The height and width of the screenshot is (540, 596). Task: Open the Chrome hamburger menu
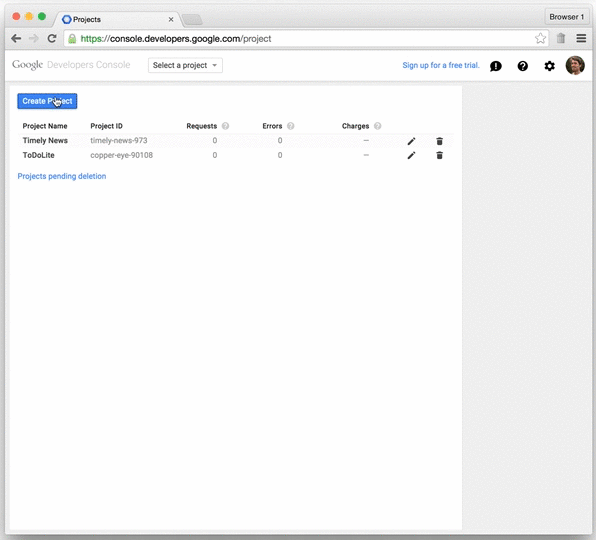pos(581,38)
